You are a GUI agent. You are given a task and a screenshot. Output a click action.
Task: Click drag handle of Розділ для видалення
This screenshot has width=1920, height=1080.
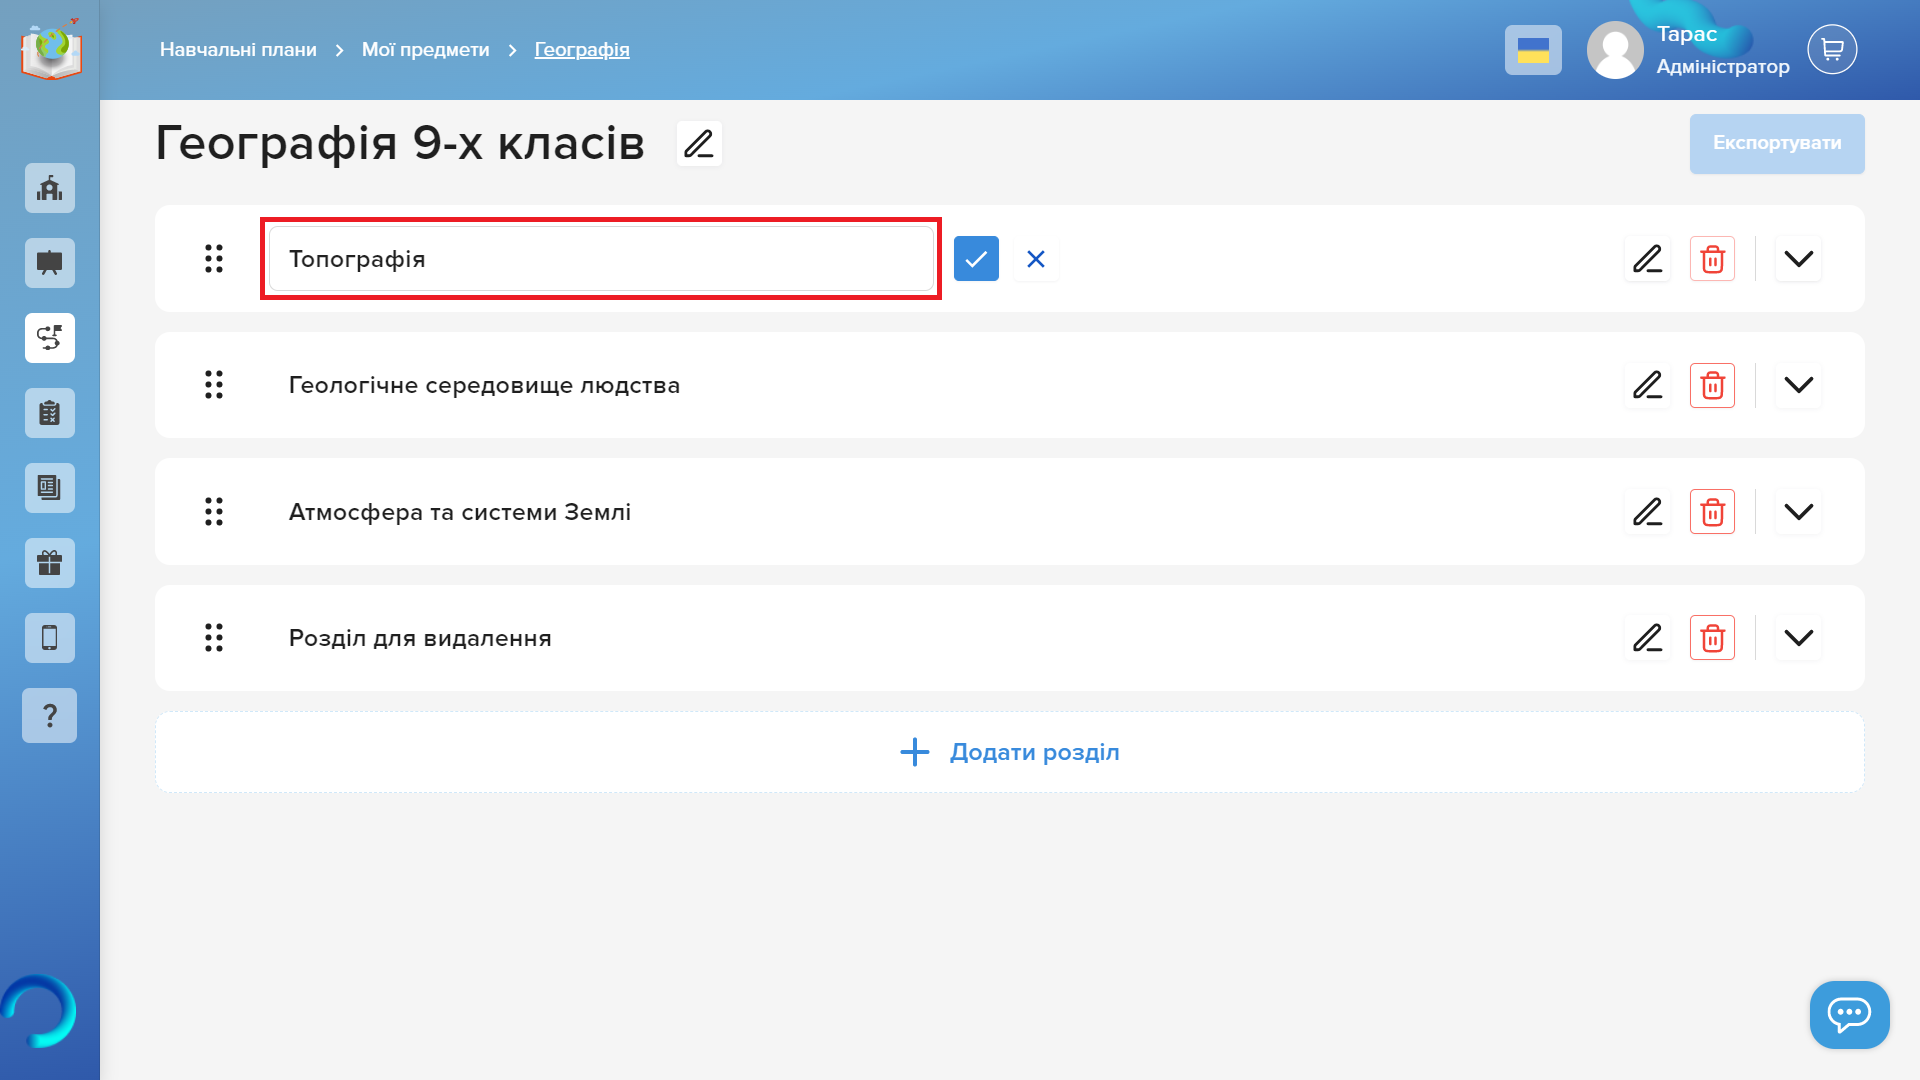(x=214, y=638)
